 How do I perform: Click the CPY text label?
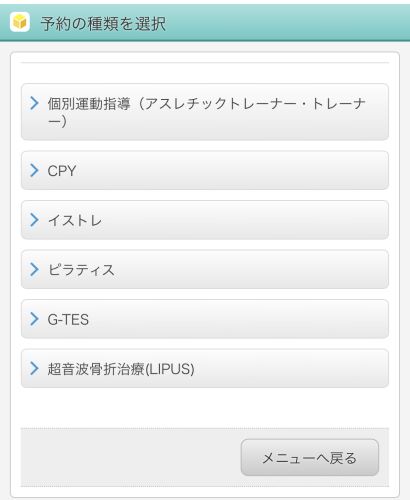[x=62, y=171]
